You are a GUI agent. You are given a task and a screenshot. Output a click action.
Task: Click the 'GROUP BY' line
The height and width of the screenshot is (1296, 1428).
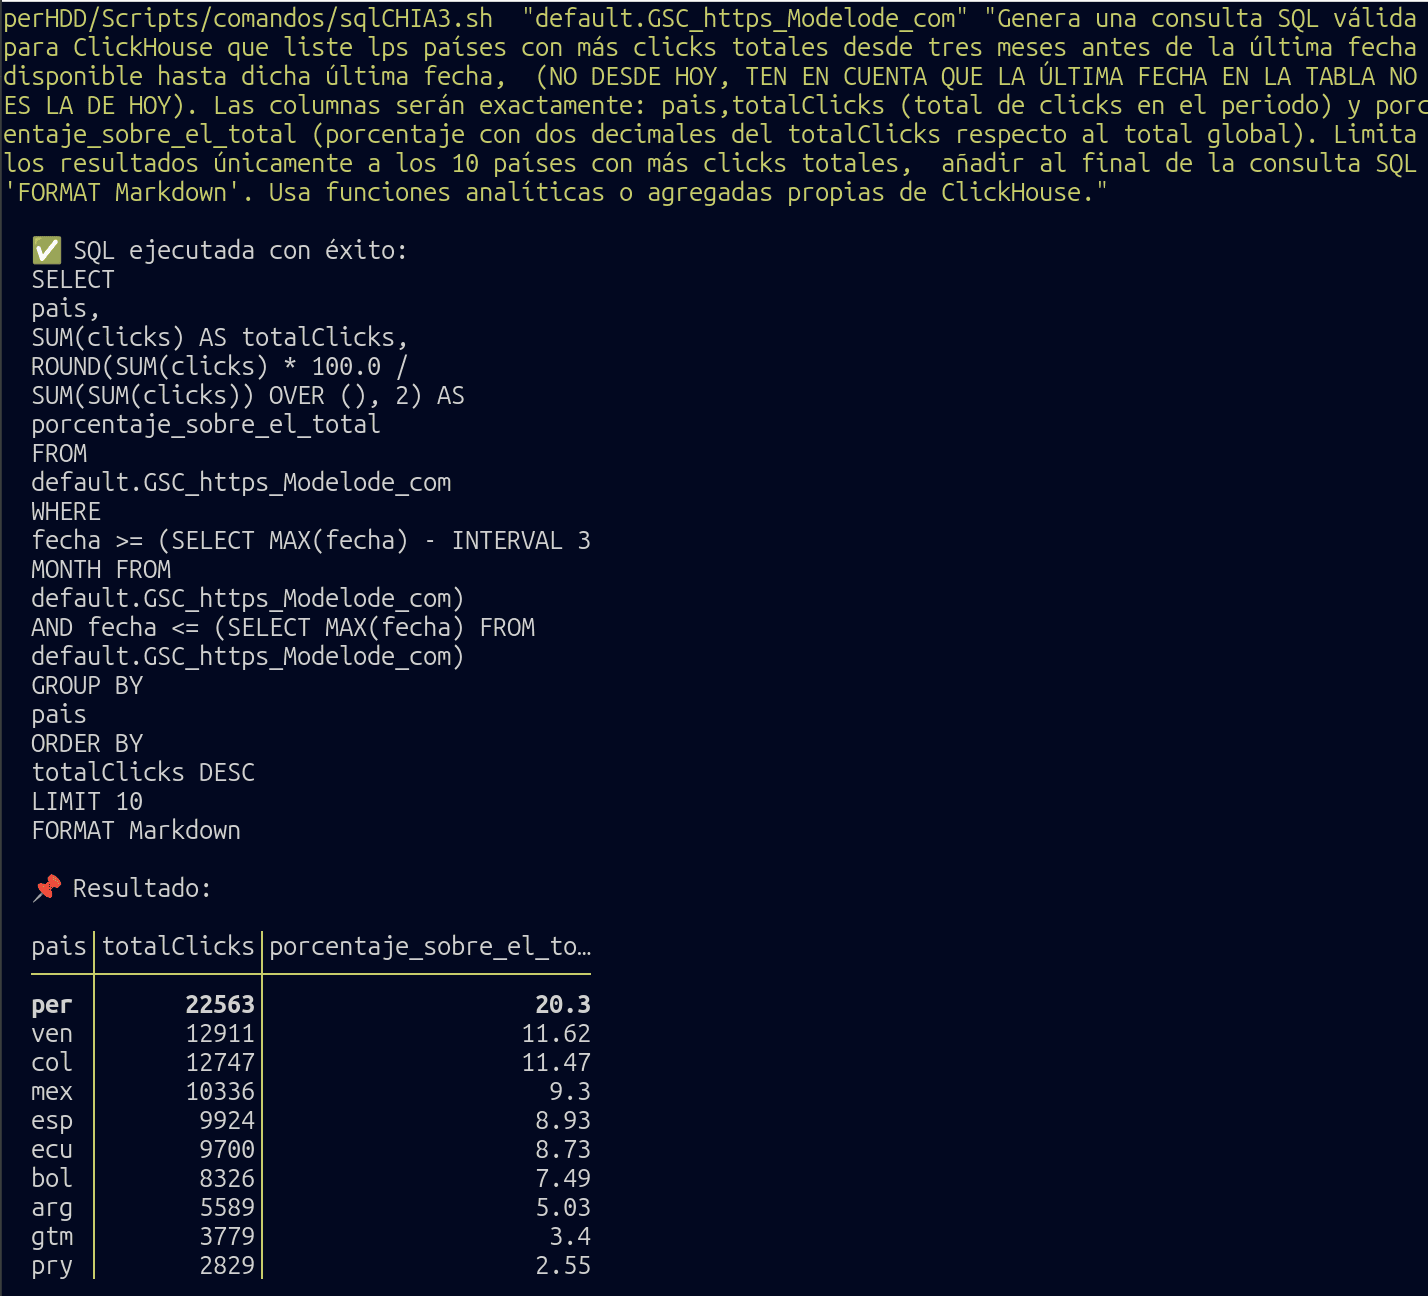tap(87, 686)
